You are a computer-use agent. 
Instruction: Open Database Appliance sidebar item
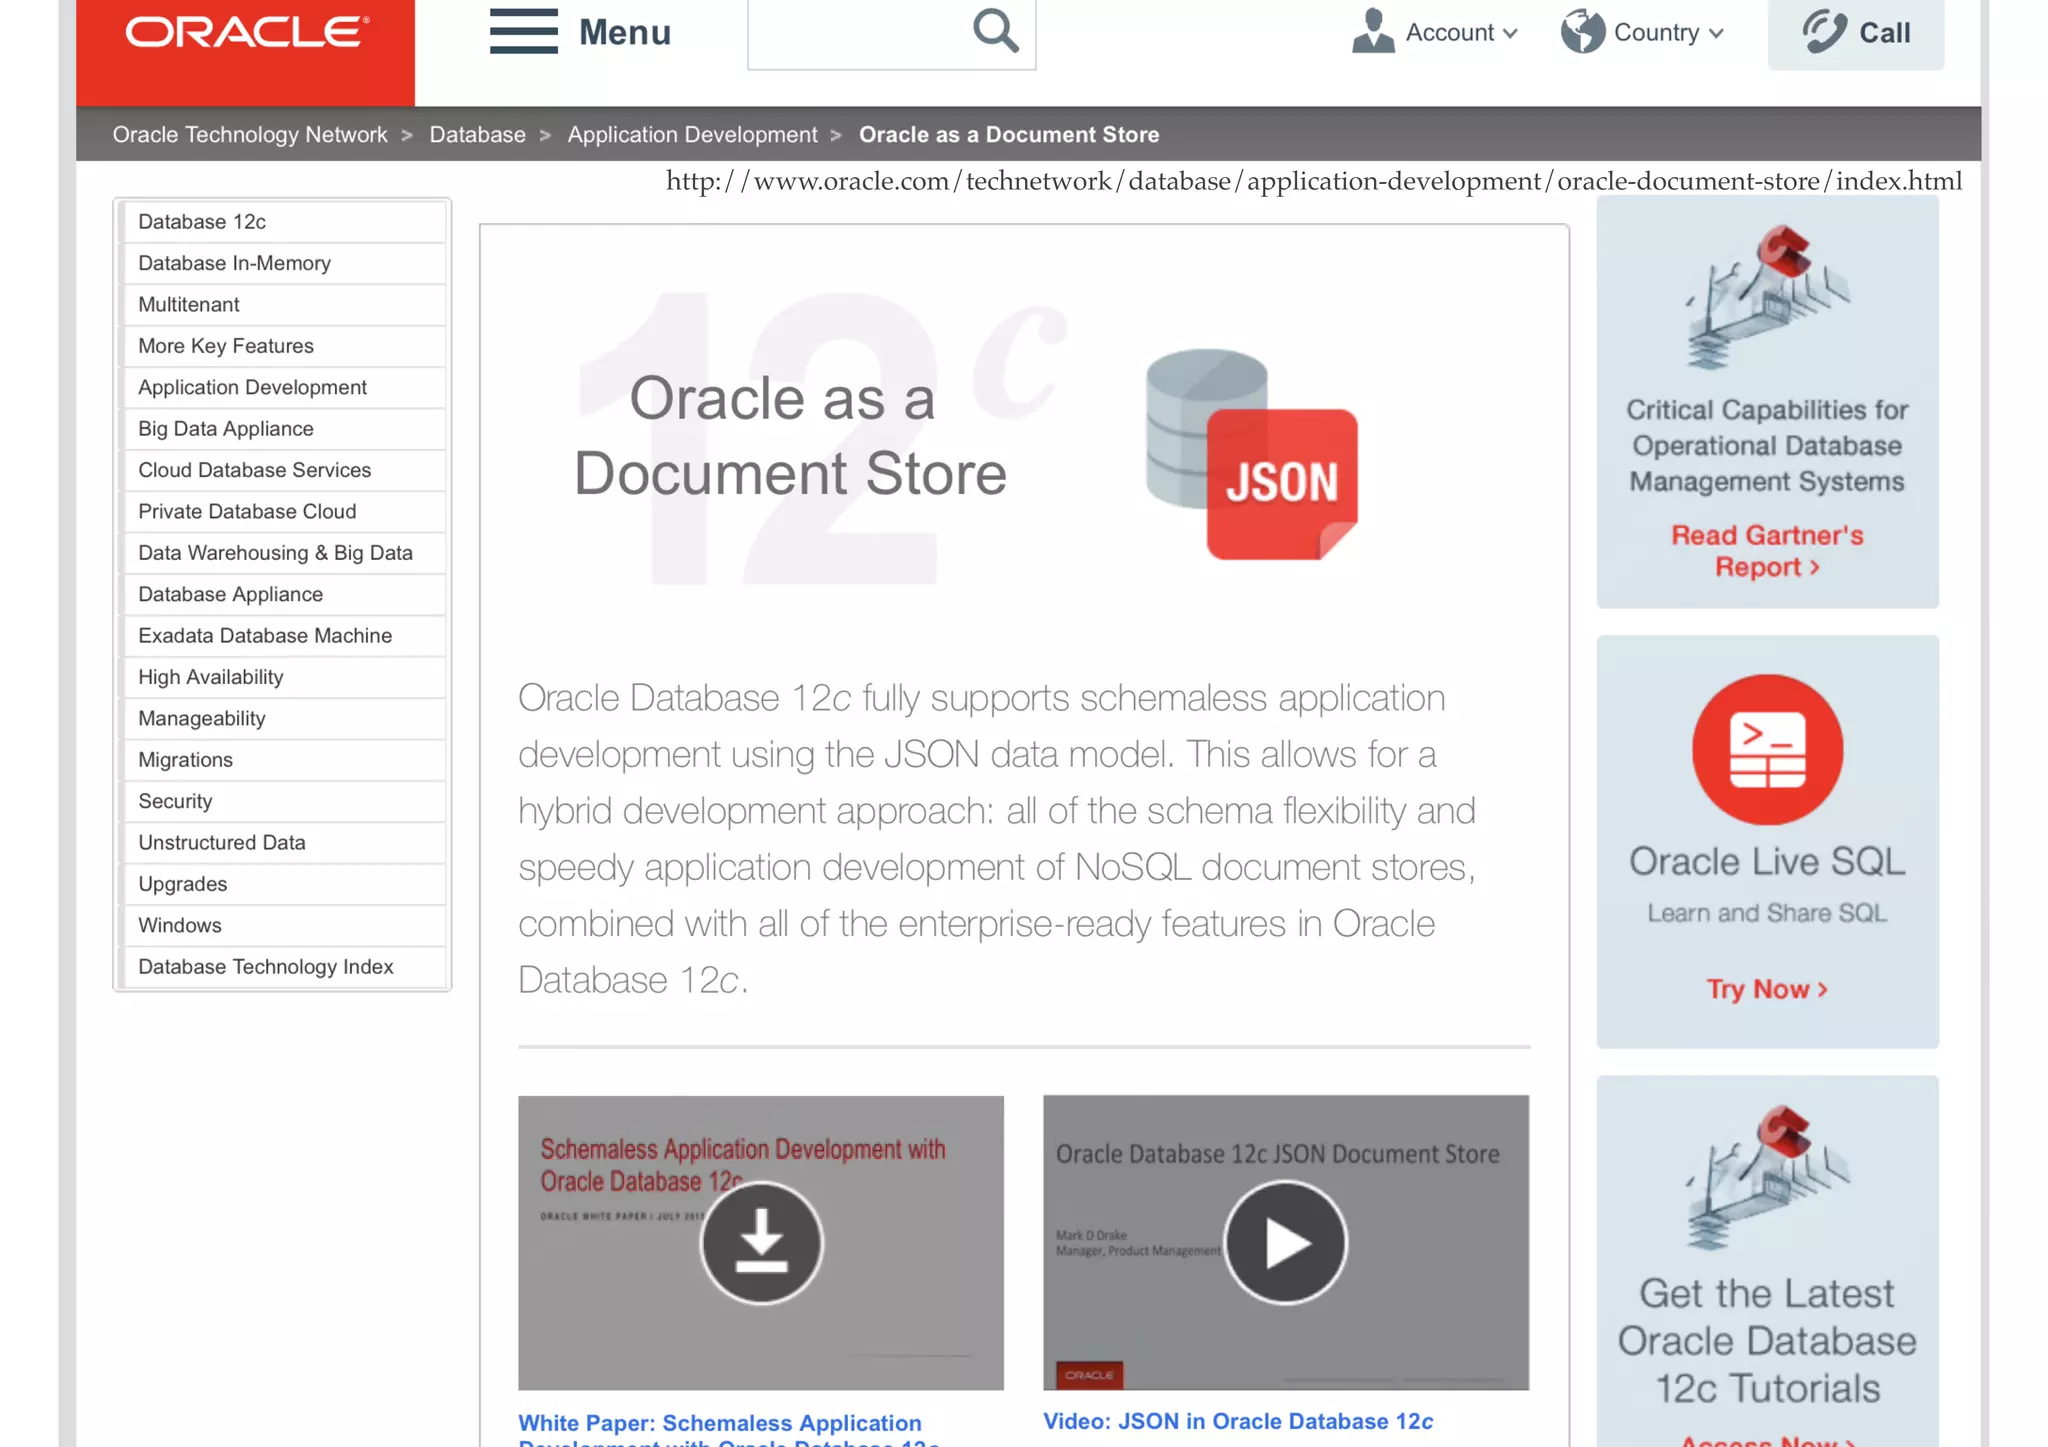point(284,594)
